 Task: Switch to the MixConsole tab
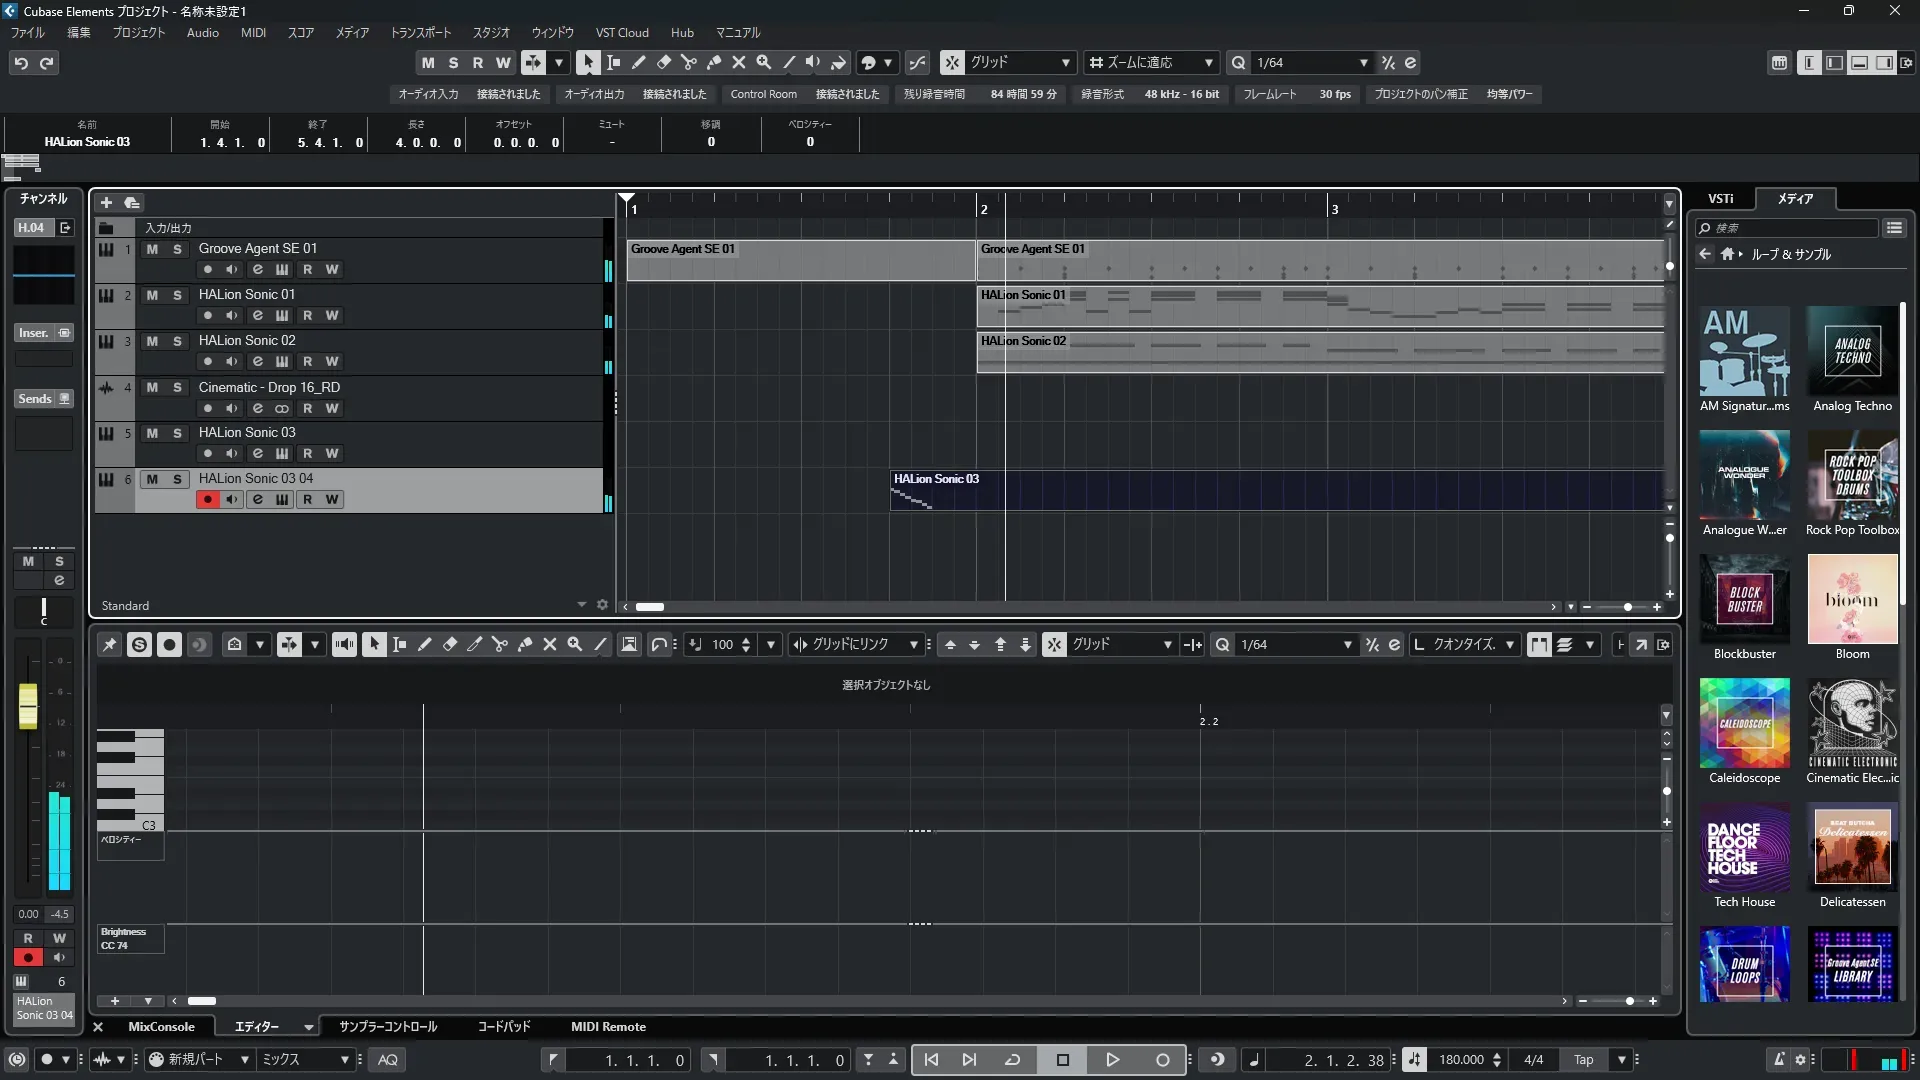click(x=161, y=1027)
